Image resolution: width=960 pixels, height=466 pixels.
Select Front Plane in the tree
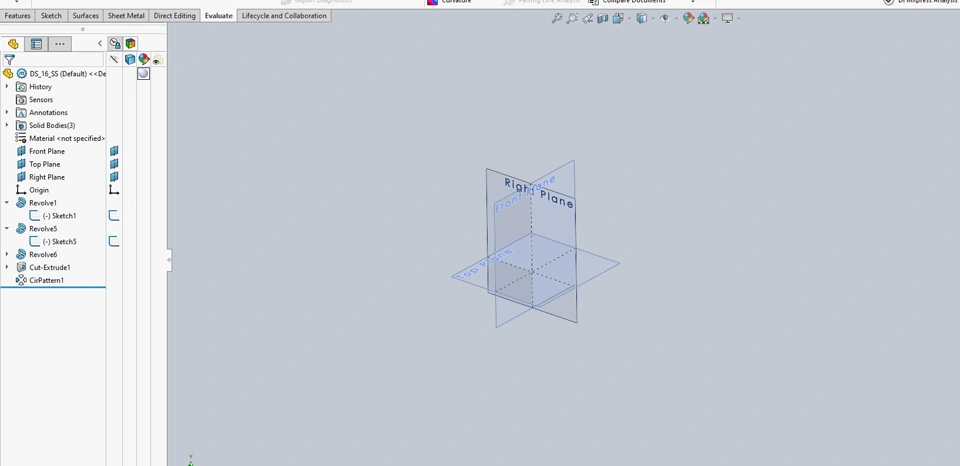tap(47, 151)
